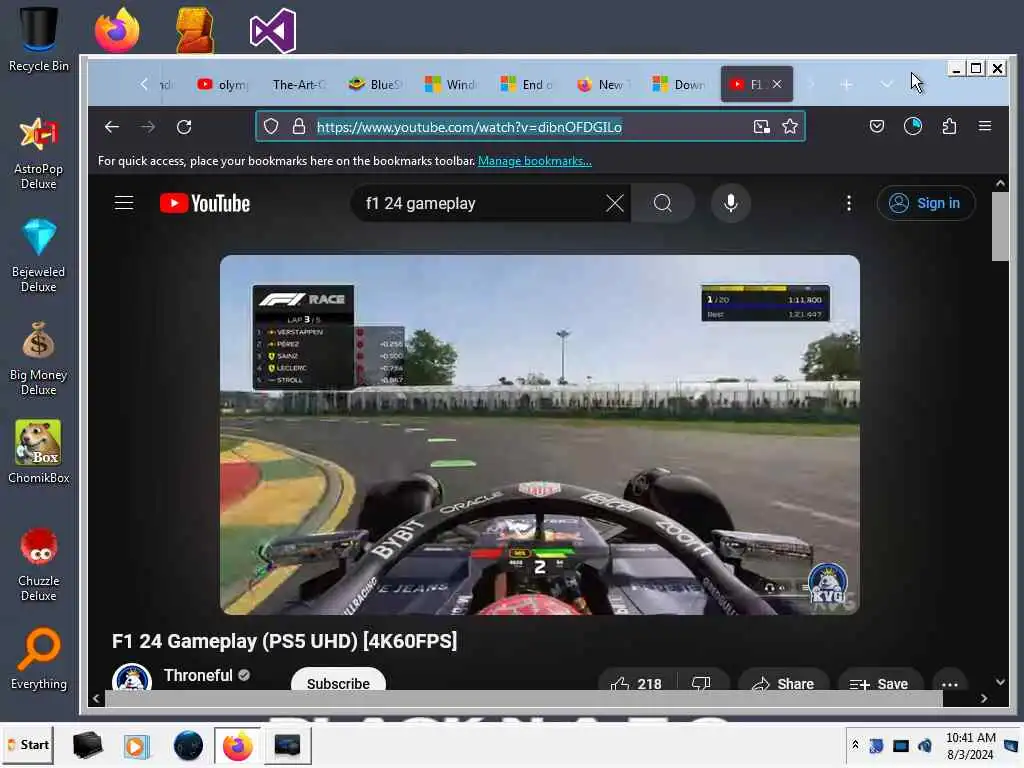Save the video to a playlist
The image size is (1024, 768).
coord(879,682)
